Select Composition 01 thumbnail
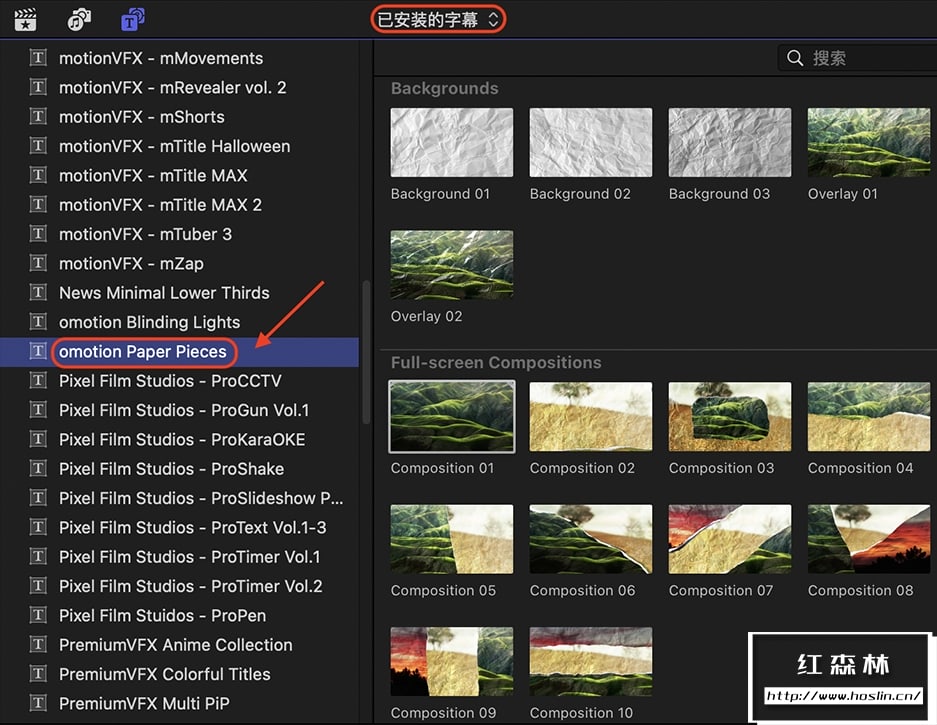The width and height of the screenshot is (937, 725). (452, 417)
